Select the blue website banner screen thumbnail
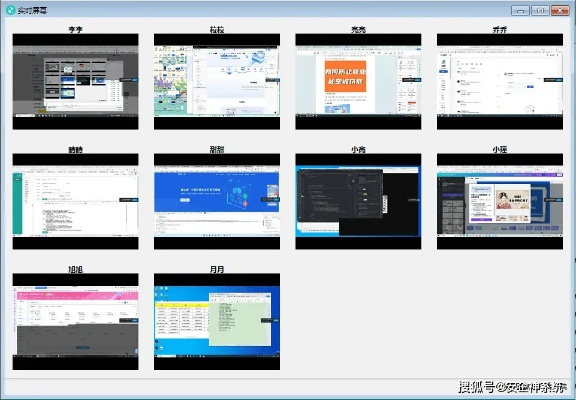Viewport: 576px width, 400px height. coord(217,201)
